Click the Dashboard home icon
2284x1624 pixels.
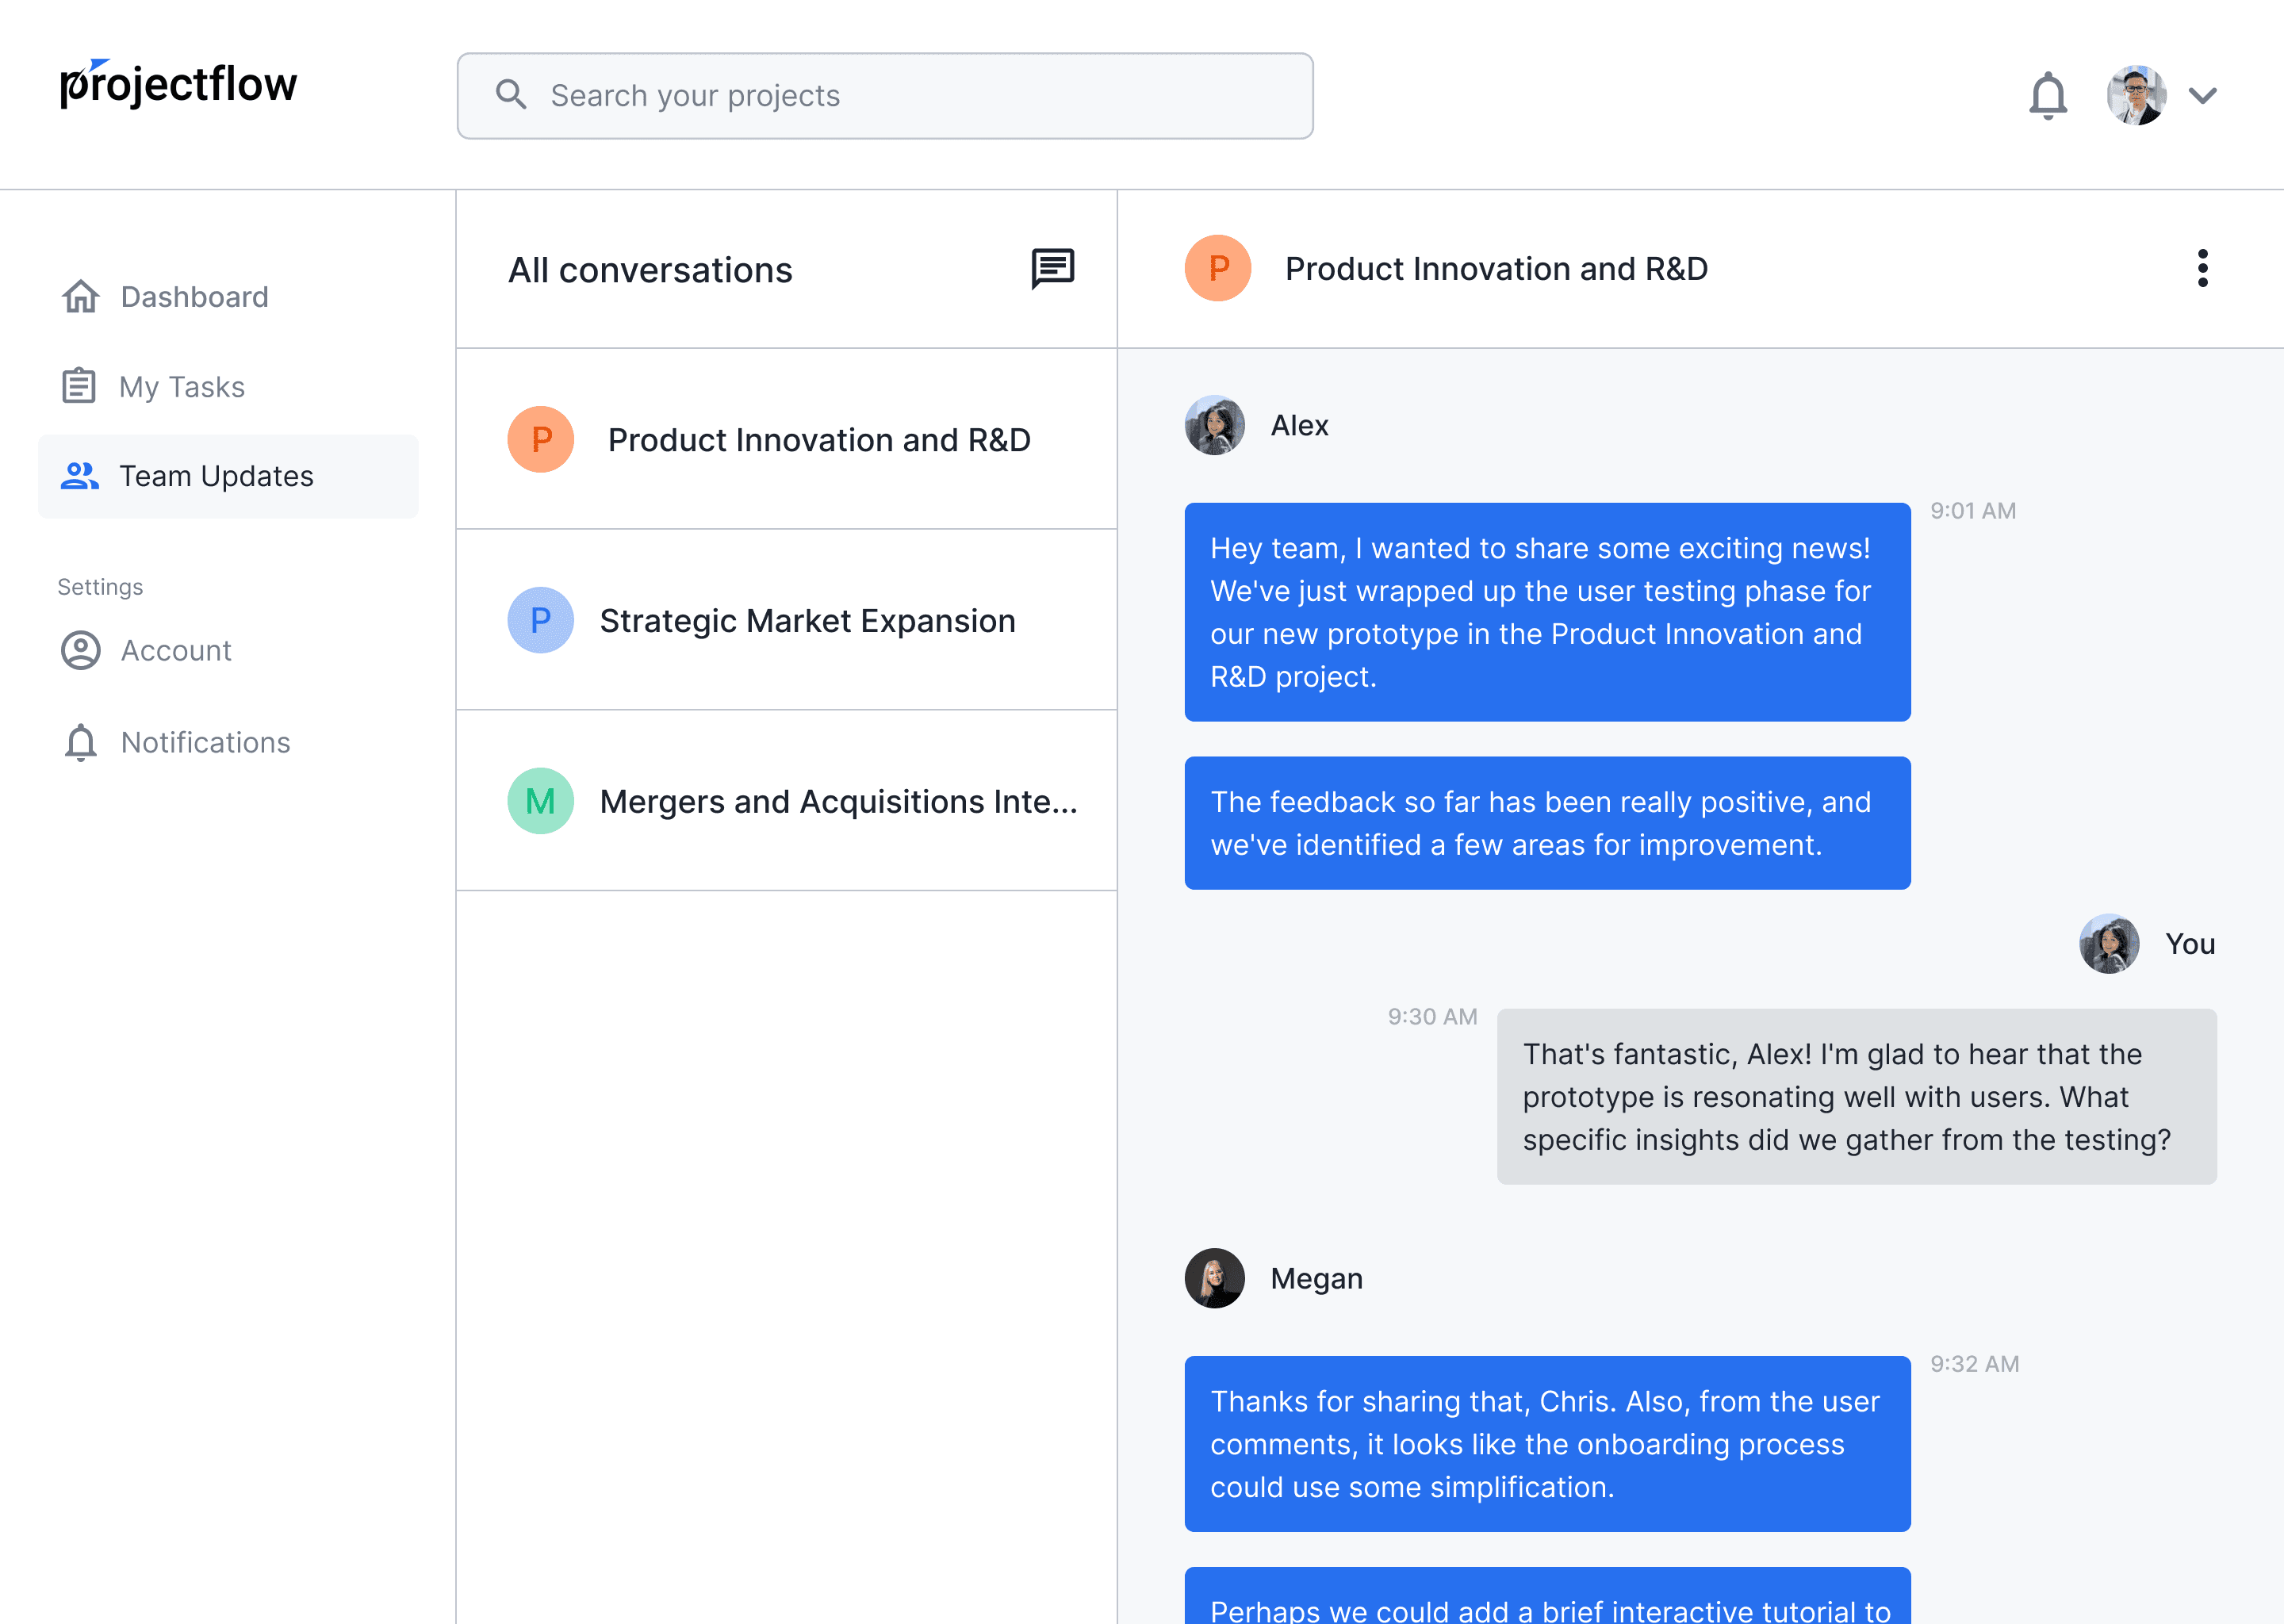tap(81, 297)
